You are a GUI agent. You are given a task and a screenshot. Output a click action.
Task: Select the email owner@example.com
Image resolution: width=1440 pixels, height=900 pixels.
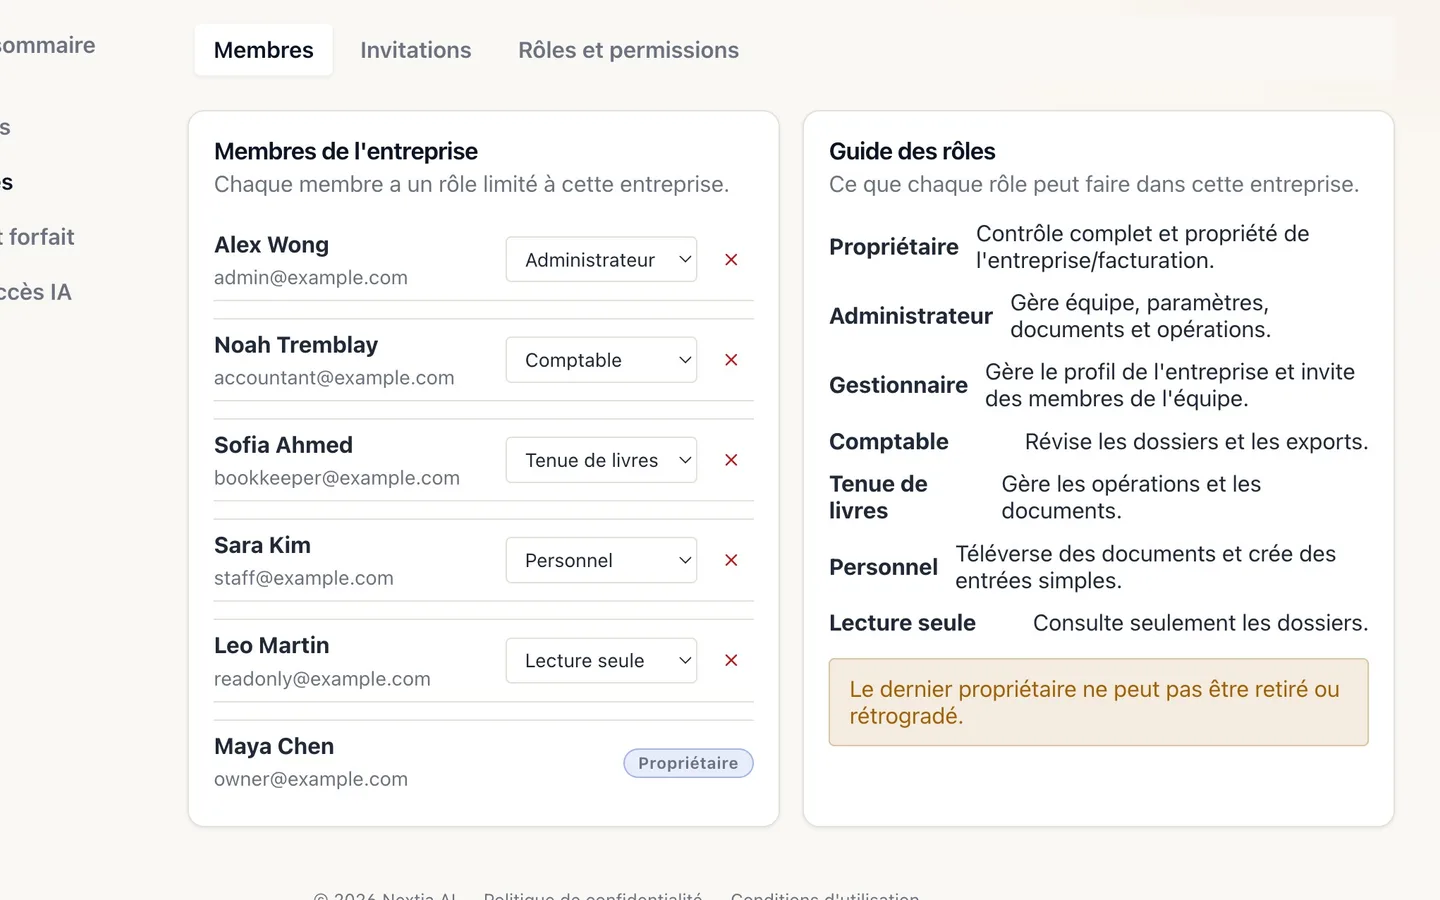[311, 779]
